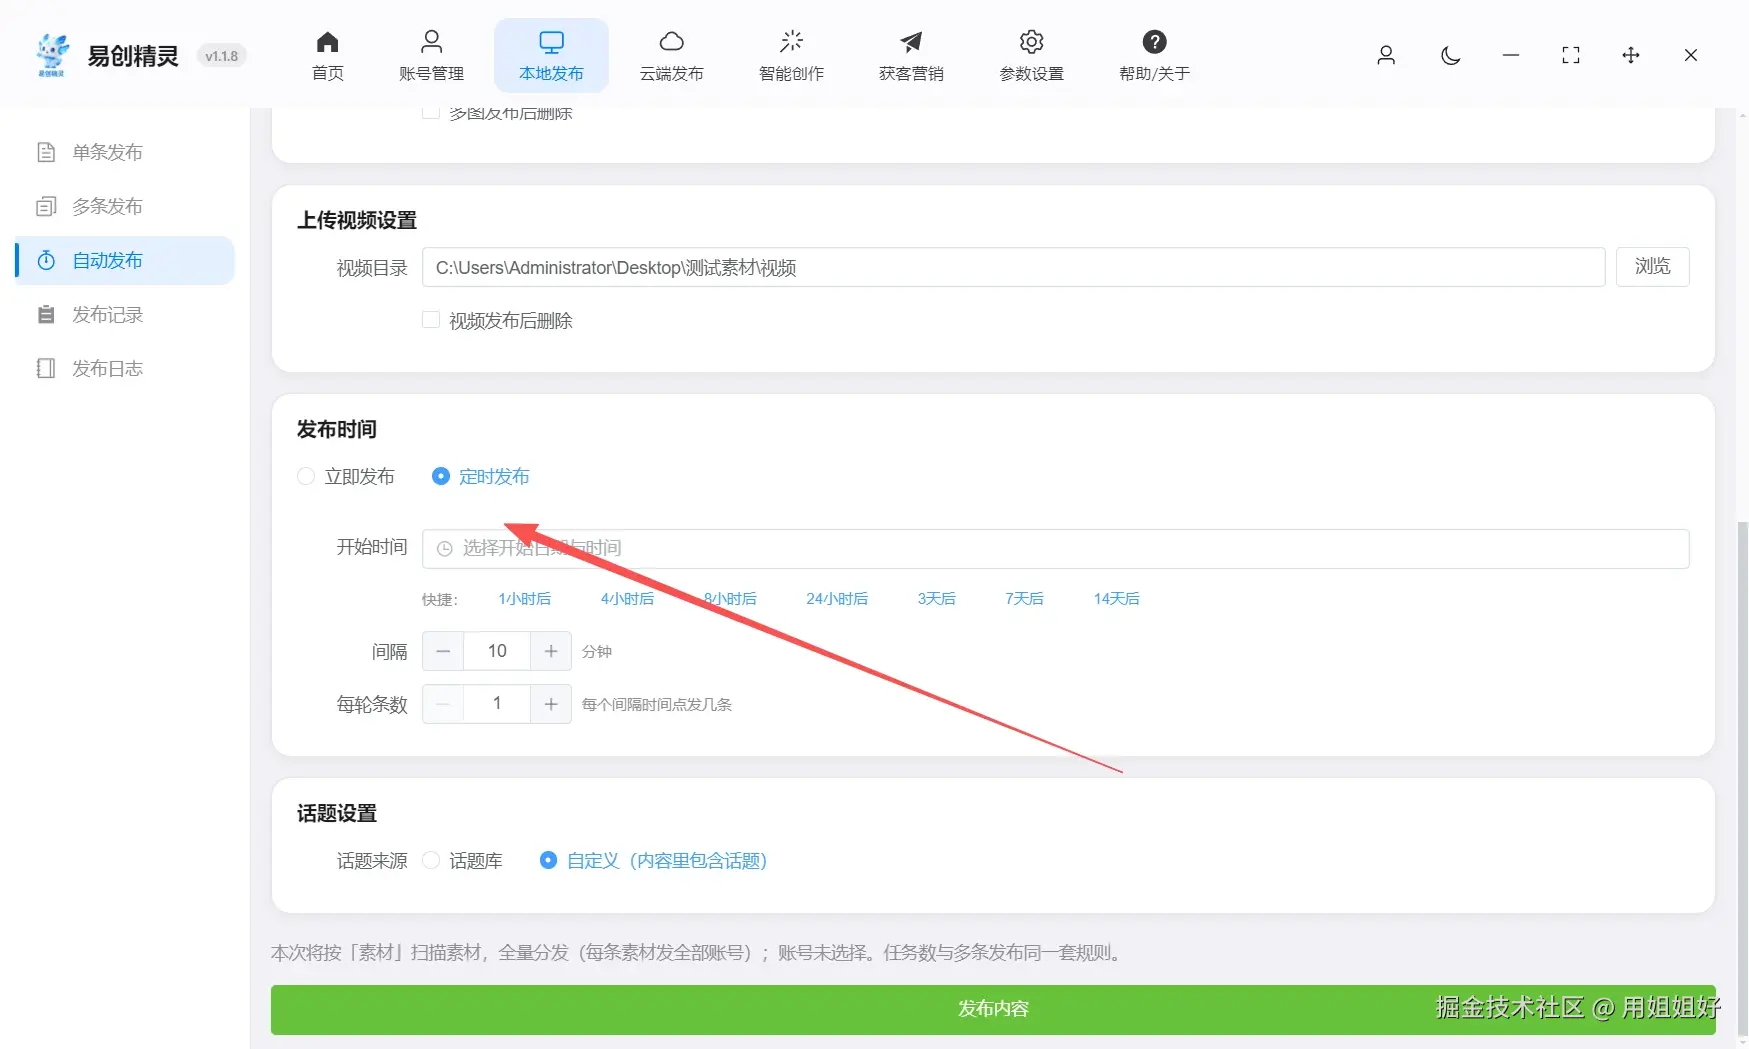Image resolution: width=1749 pixels, height=1049 pixels.
Task: Switch to 云端发布 cloud publishing
Action: (671, 55)
